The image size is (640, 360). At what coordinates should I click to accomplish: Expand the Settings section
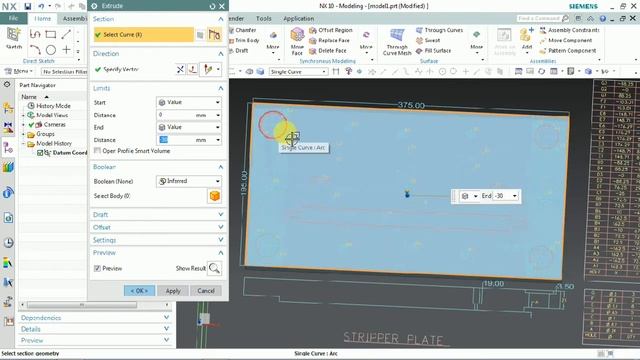pyautogui.click(x=158, y=240)
